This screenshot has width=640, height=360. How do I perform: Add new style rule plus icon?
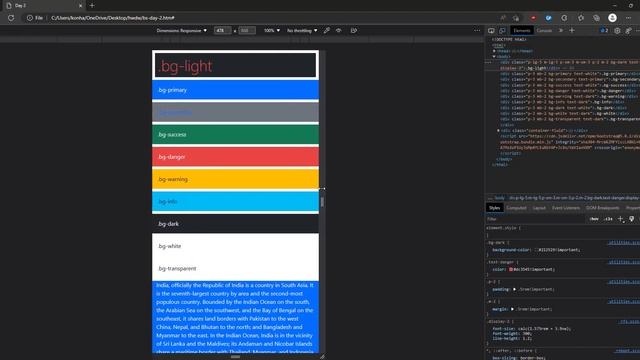tap(620, 219)
